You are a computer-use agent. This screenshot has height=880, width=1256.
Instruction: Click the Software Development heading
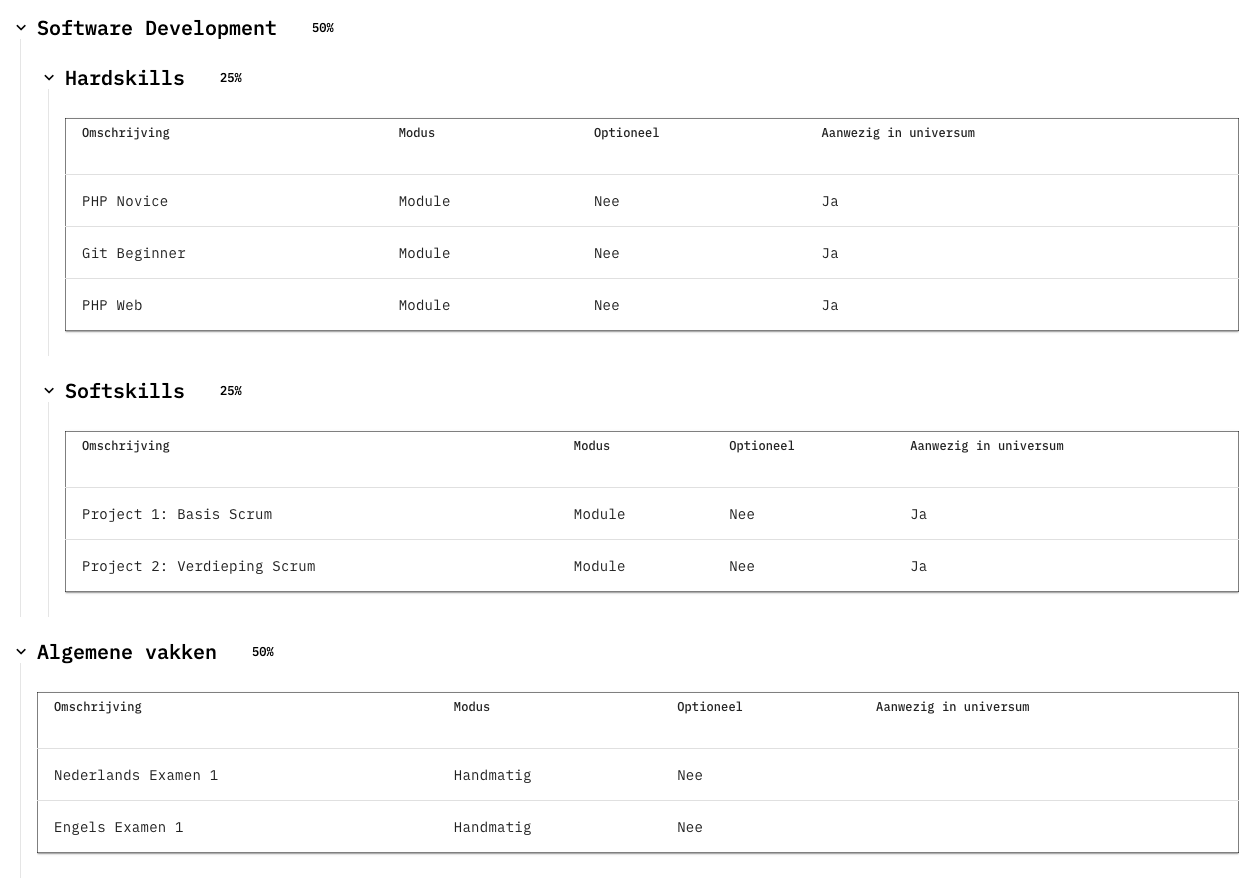(x=157, y=28)
